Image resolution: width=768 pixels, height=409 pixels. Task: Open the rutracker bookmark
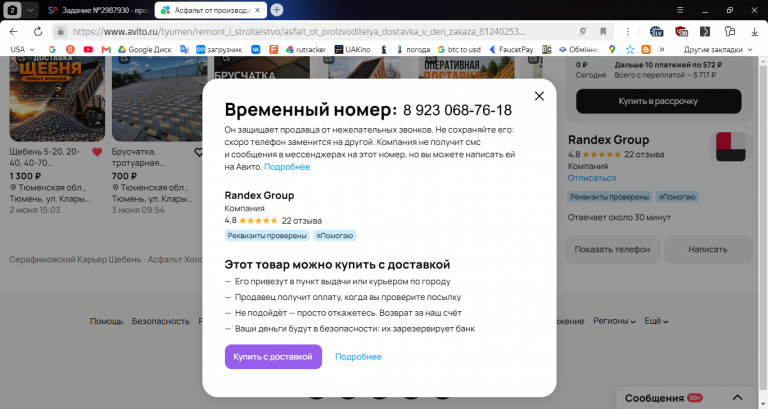[x=306, y=49]
